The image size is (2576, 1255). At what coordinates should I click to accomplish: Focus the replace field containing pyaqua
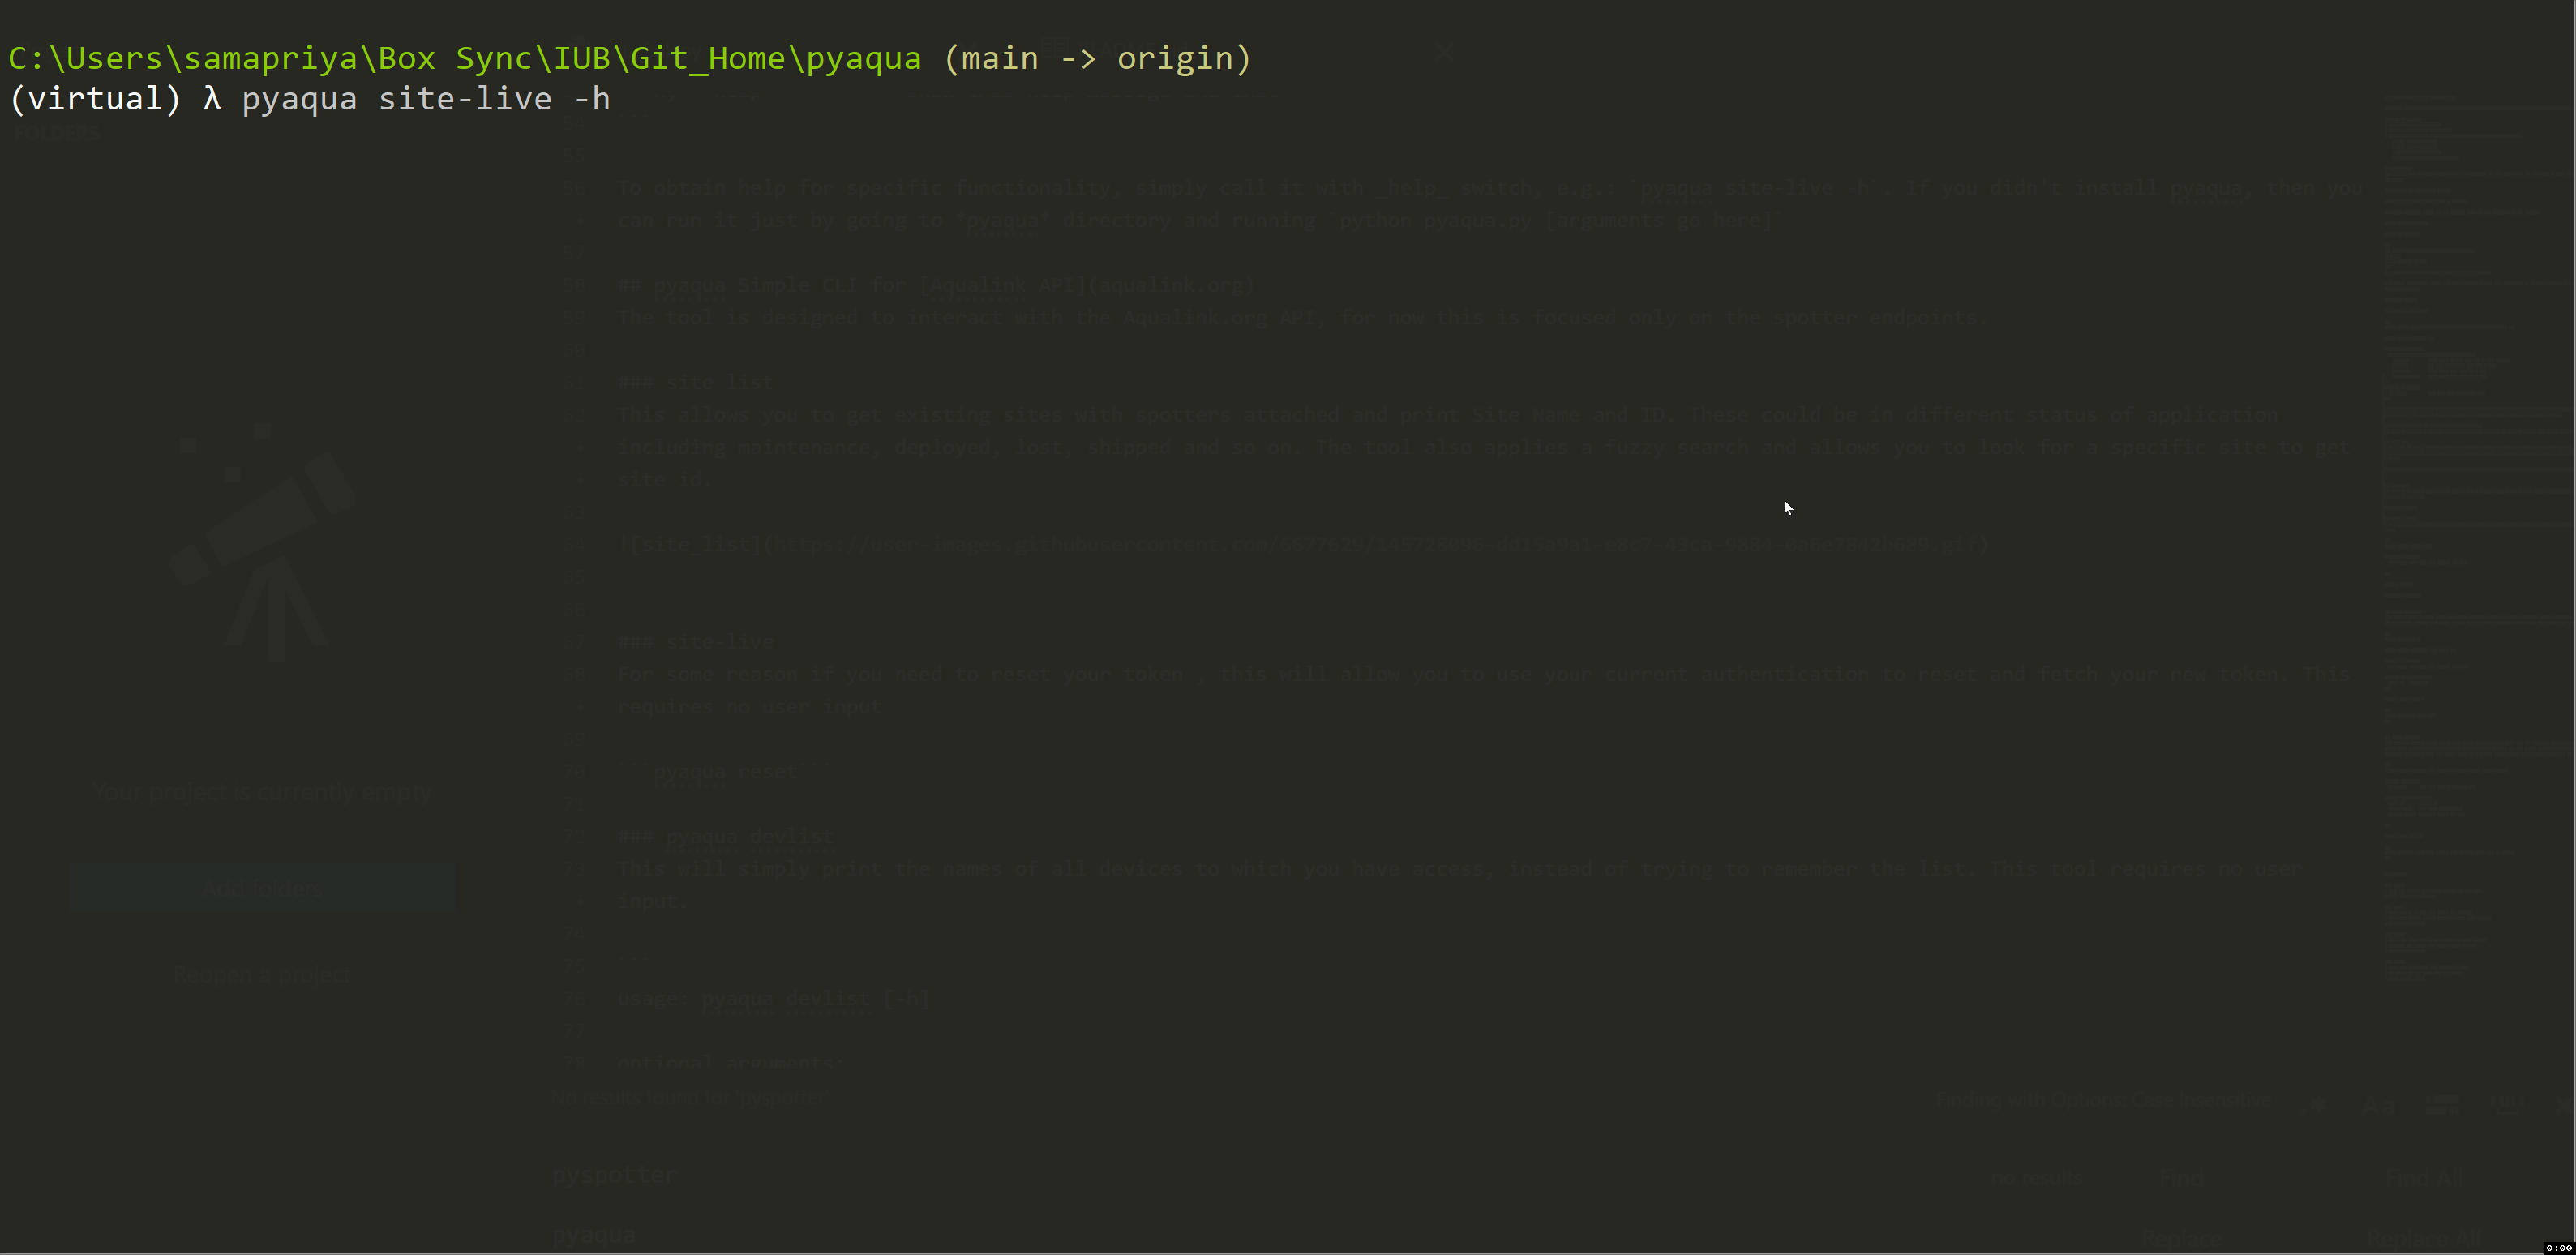(x=1250, y=1237)
